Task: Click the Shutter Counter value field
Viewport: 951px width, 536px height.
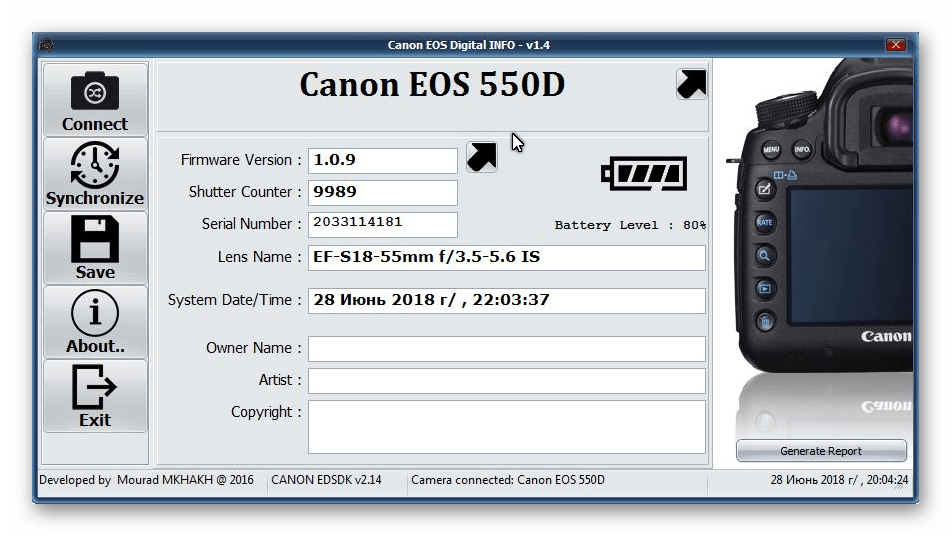Action: click(x=382, y=192)
